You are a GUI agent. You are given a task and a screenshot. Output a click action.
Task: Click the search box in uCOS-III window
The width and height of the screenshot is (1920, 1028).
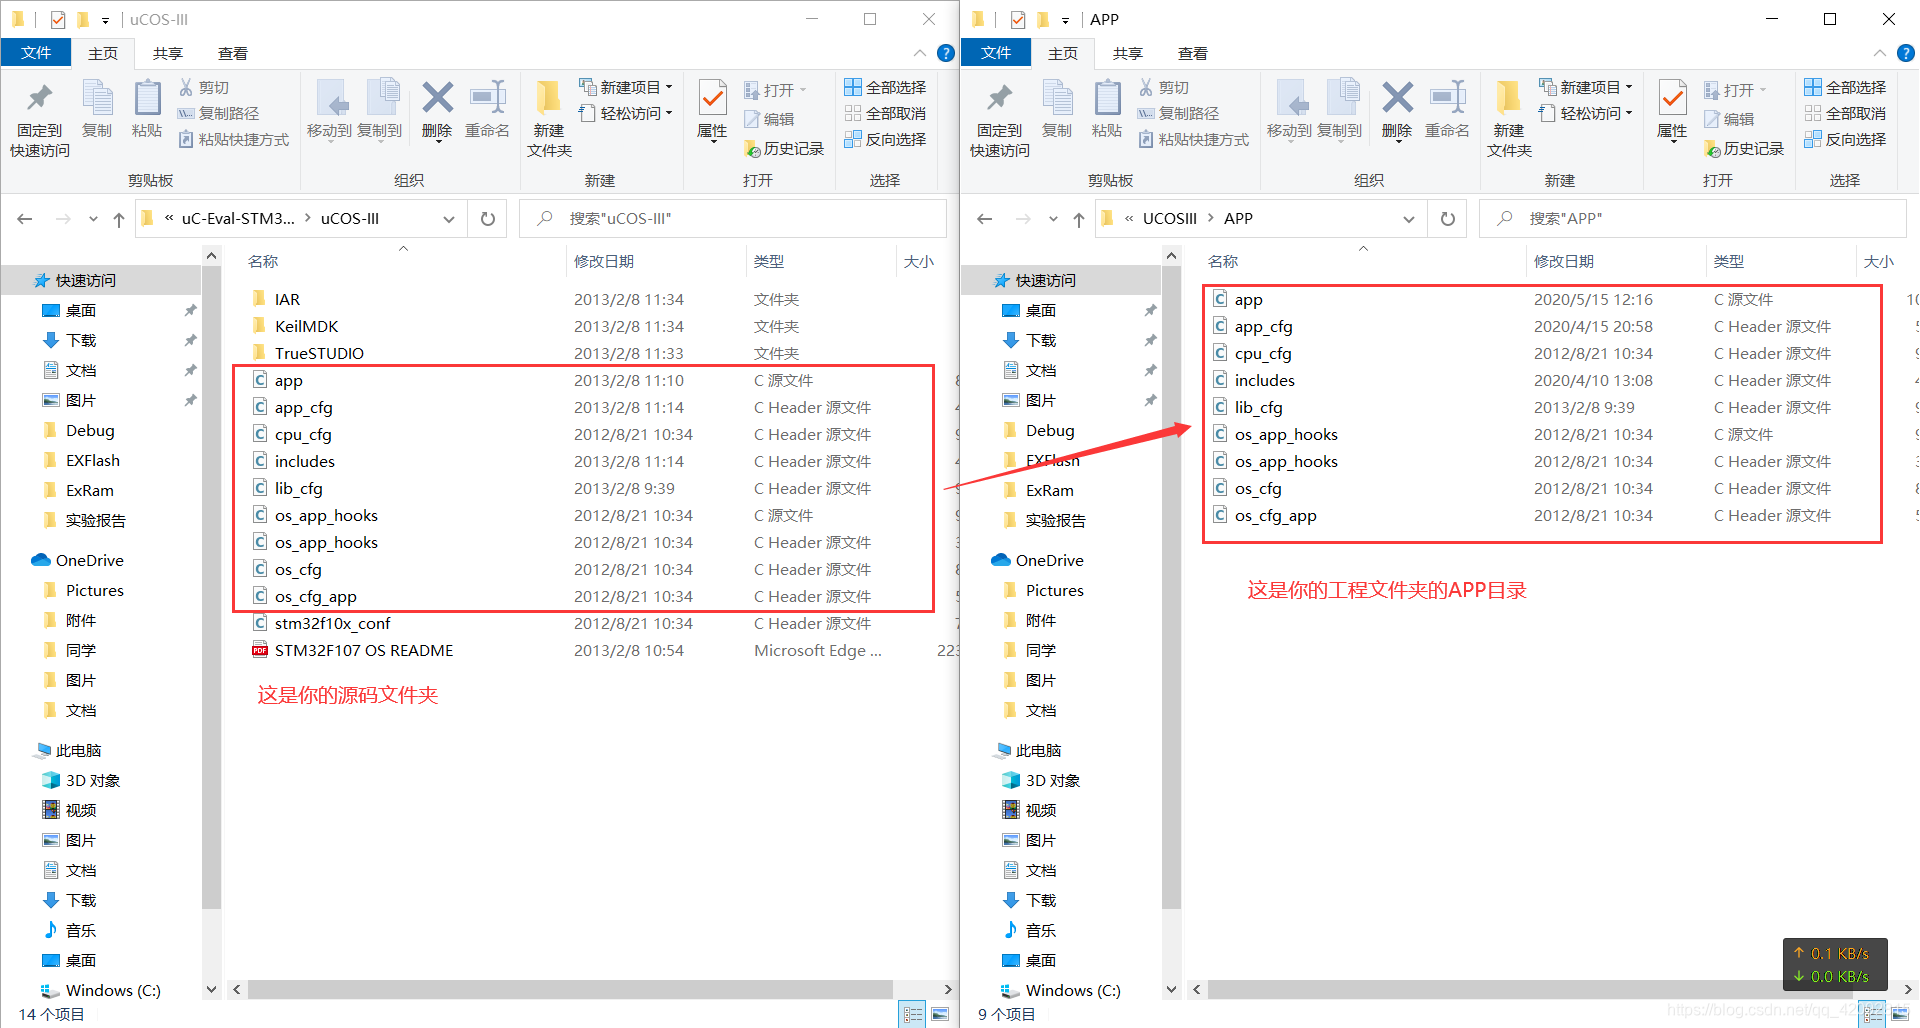coord(733,219)
